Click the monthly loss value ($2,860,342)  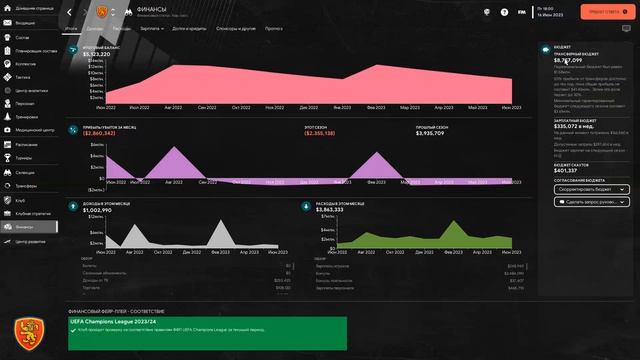pos(99,133)
